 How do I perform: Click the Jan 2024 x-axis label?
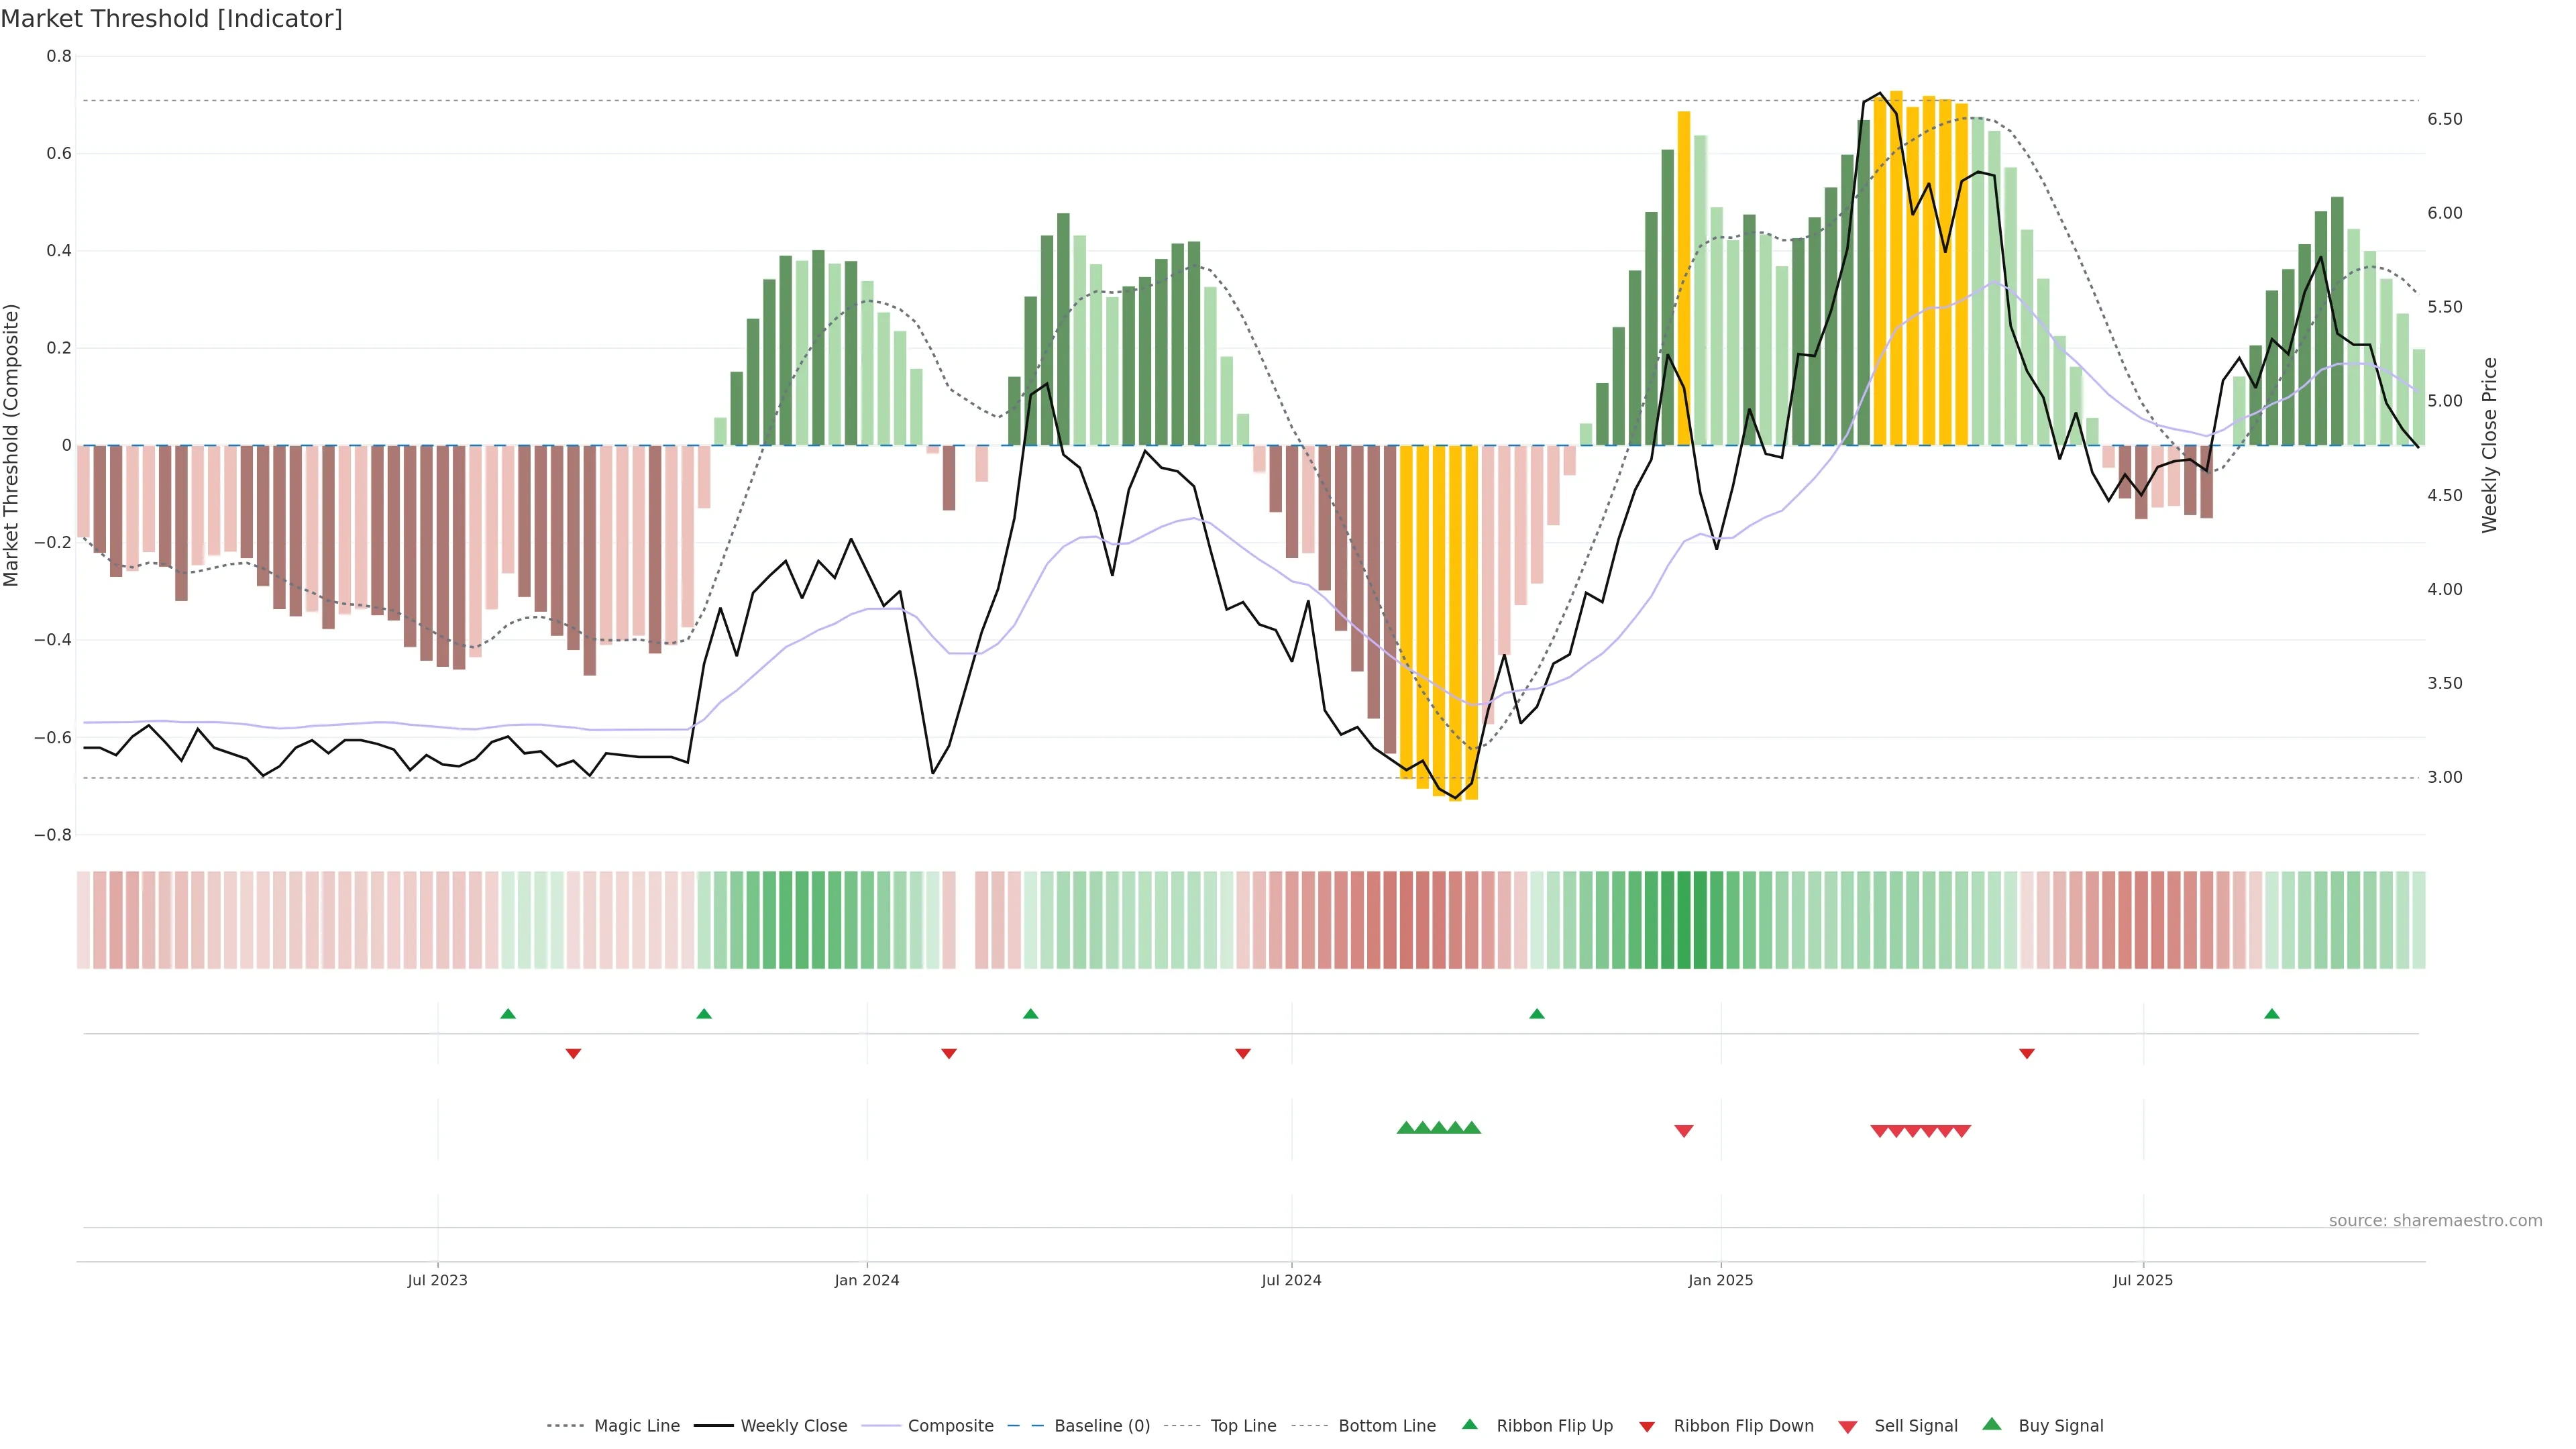tap(867, 1280)
